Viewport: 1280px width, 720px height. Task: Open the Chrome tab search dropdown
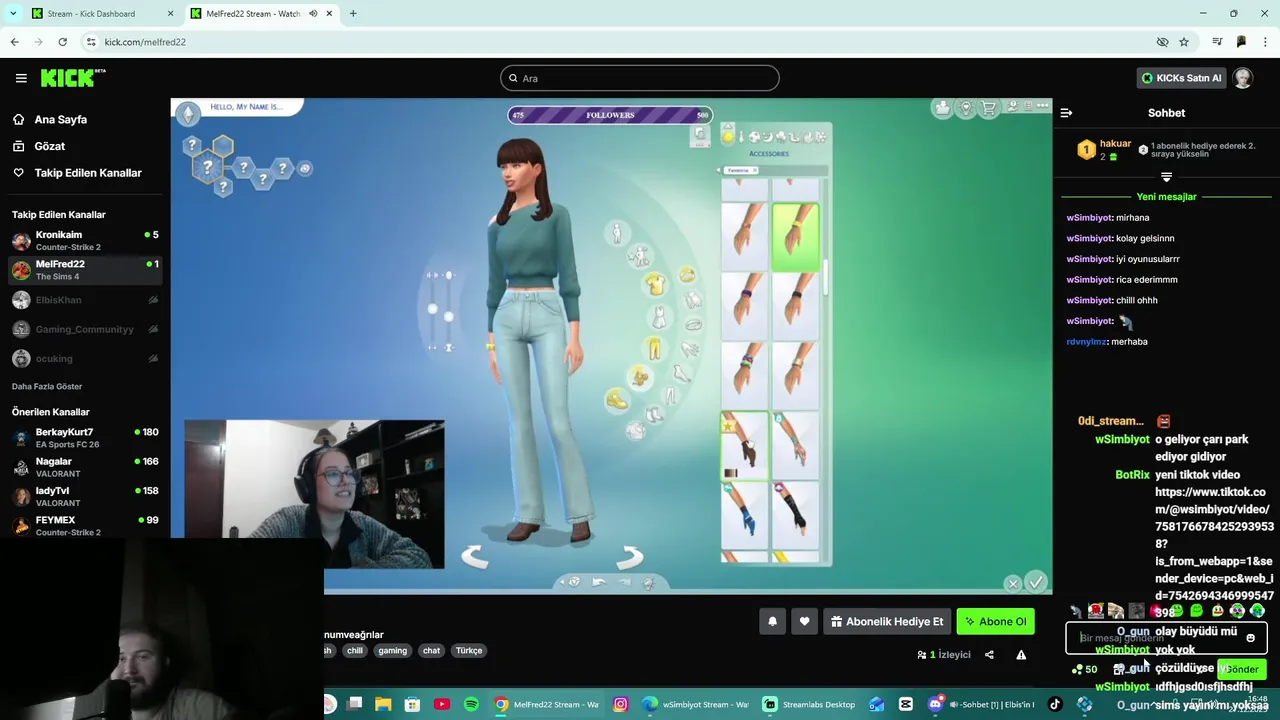[13, 14]
